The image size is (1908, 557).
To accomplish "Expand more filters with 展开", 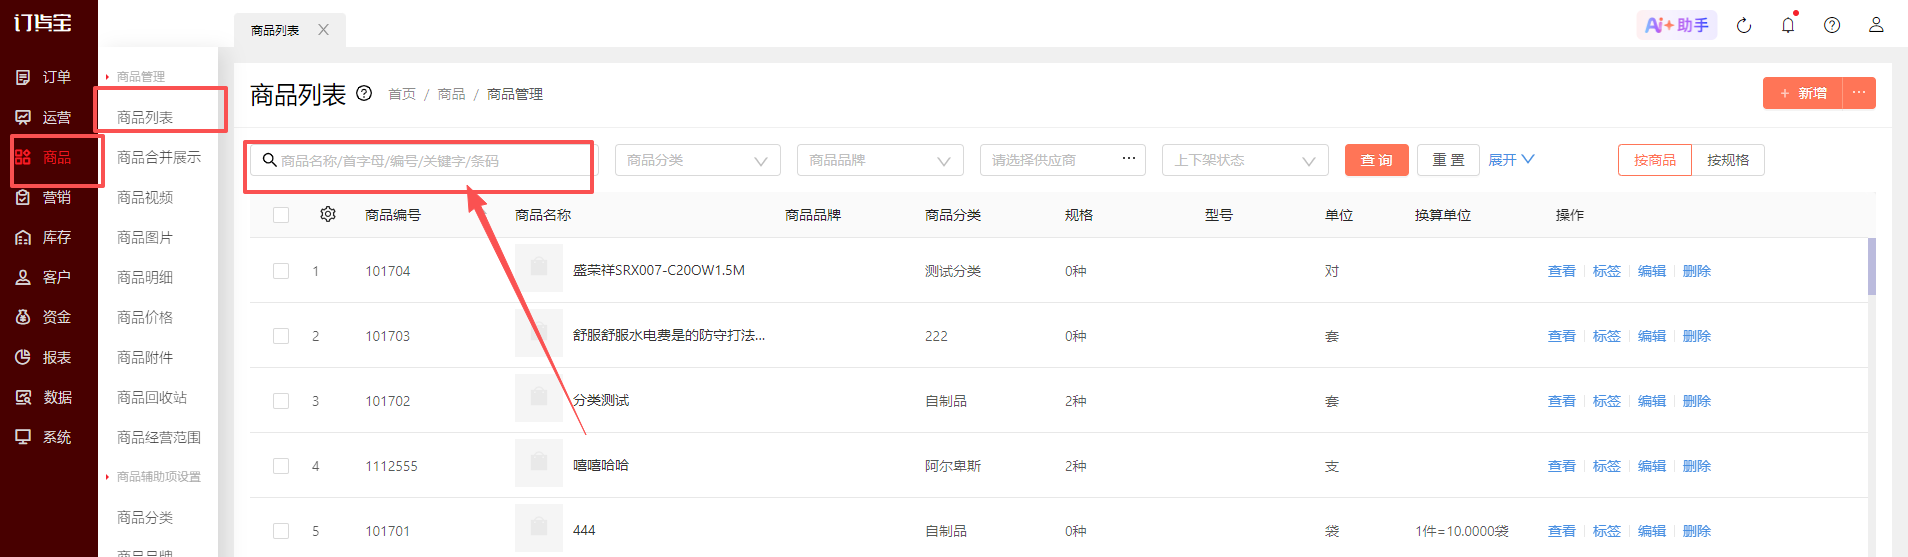I will tap(1511, 160).
